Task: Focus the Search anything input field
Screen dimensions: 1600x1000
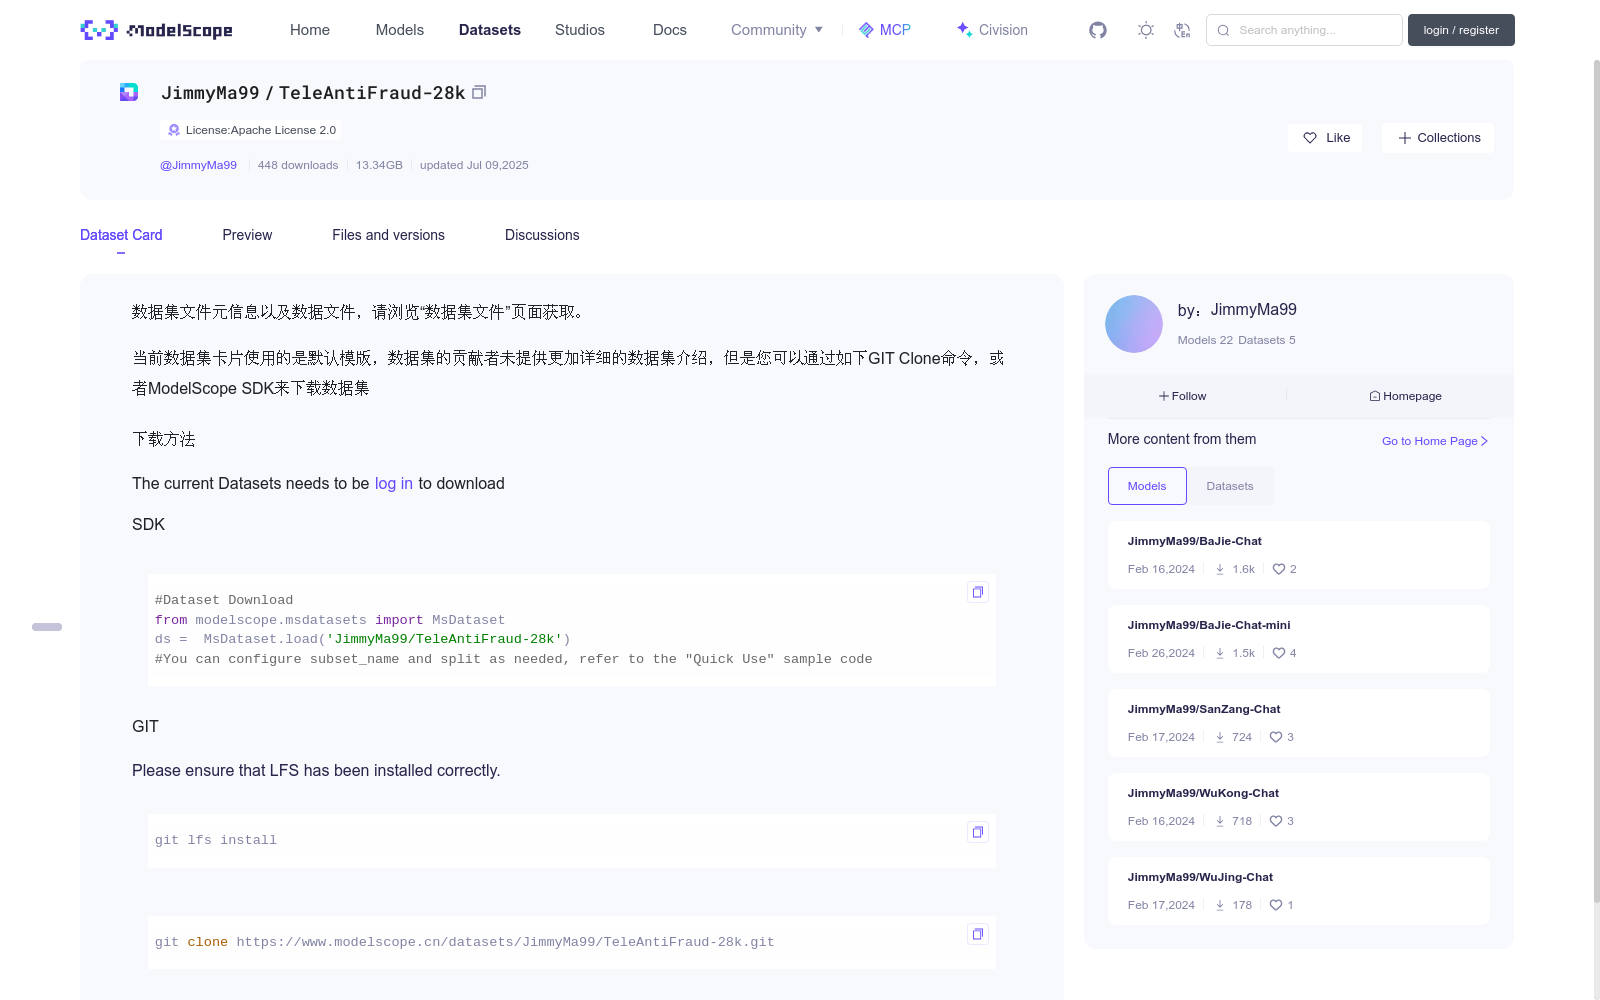Action: [x=1304, y=30]
